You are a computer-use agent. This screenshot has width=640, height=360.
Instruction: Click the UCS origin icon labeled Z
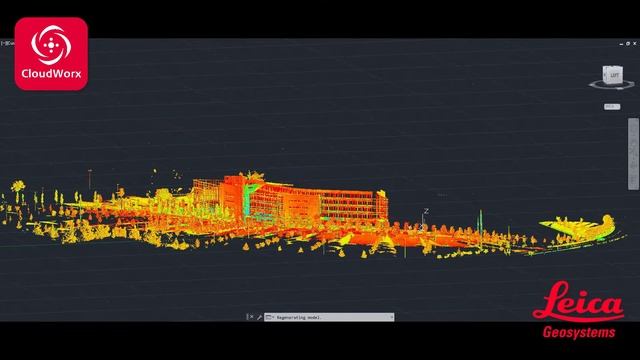click(423, 220)
